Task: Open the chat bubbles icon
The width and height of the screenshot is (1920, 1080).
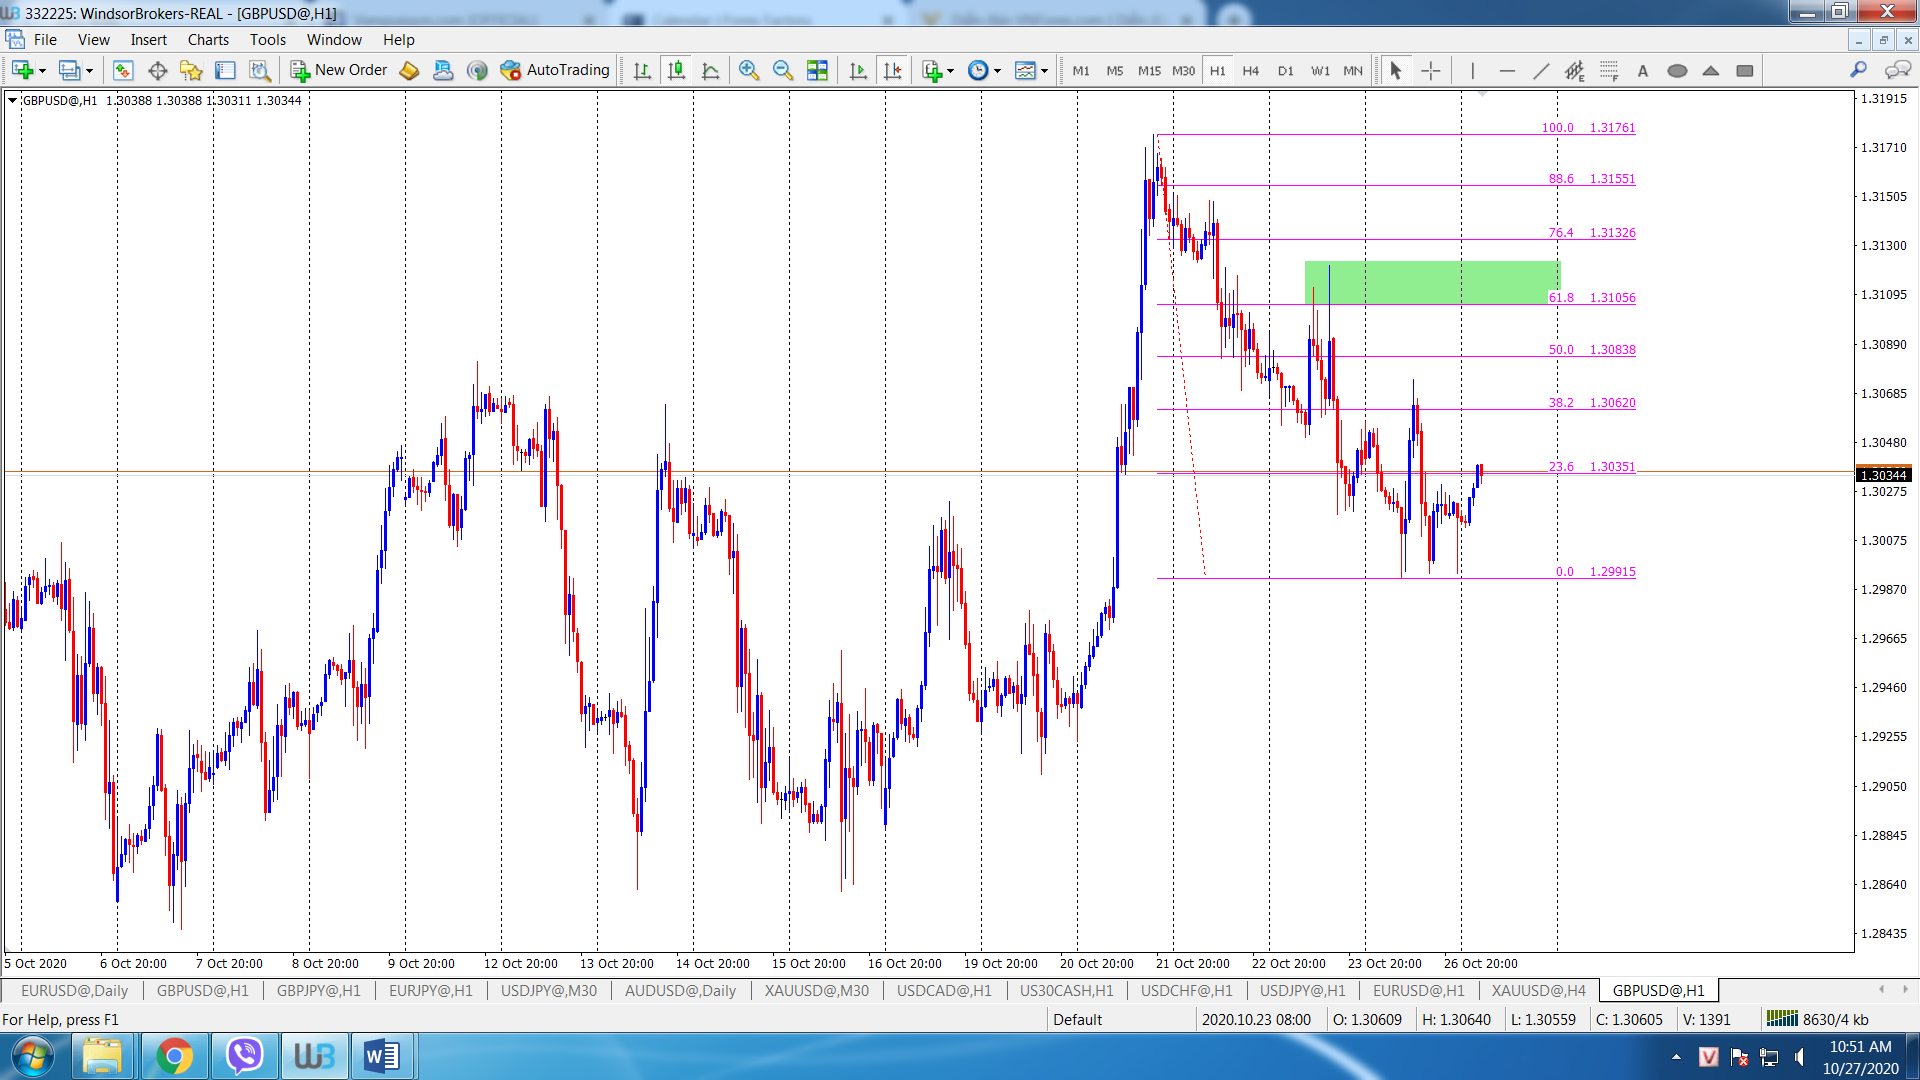Action: point(1896,70)
